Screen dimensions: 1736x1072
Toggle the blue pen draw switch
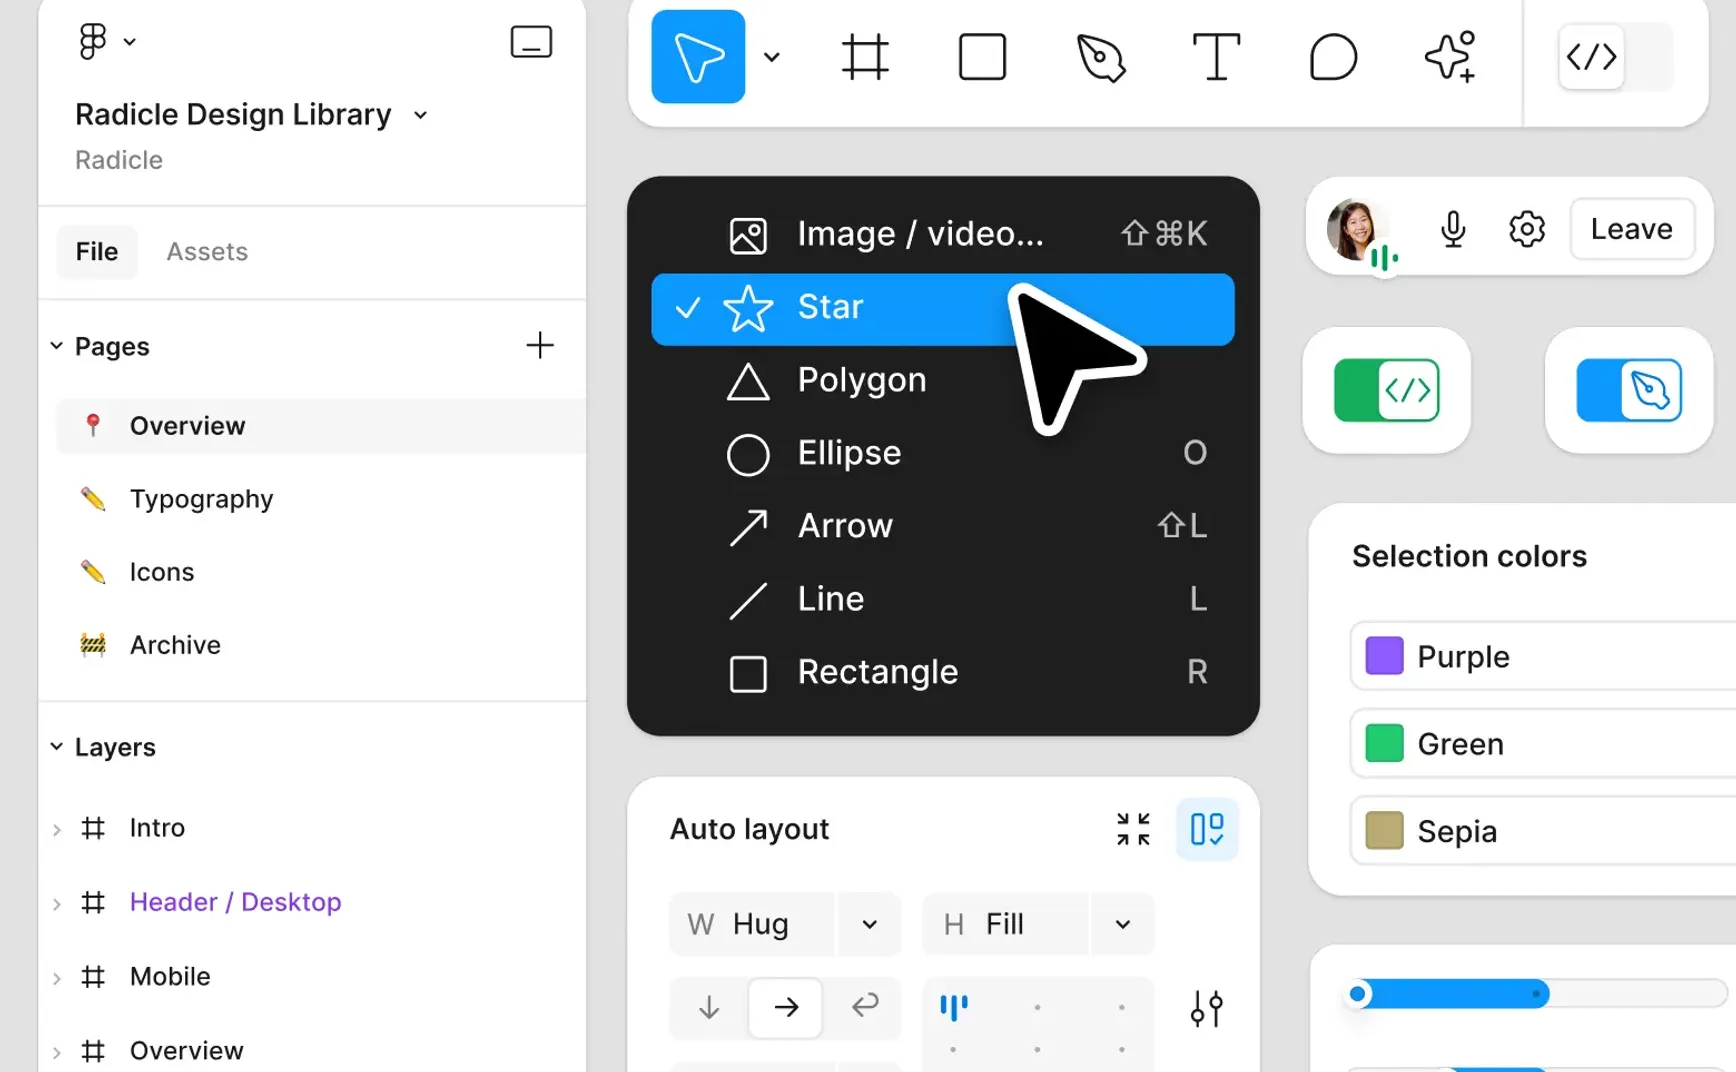tap(1629, 390)
